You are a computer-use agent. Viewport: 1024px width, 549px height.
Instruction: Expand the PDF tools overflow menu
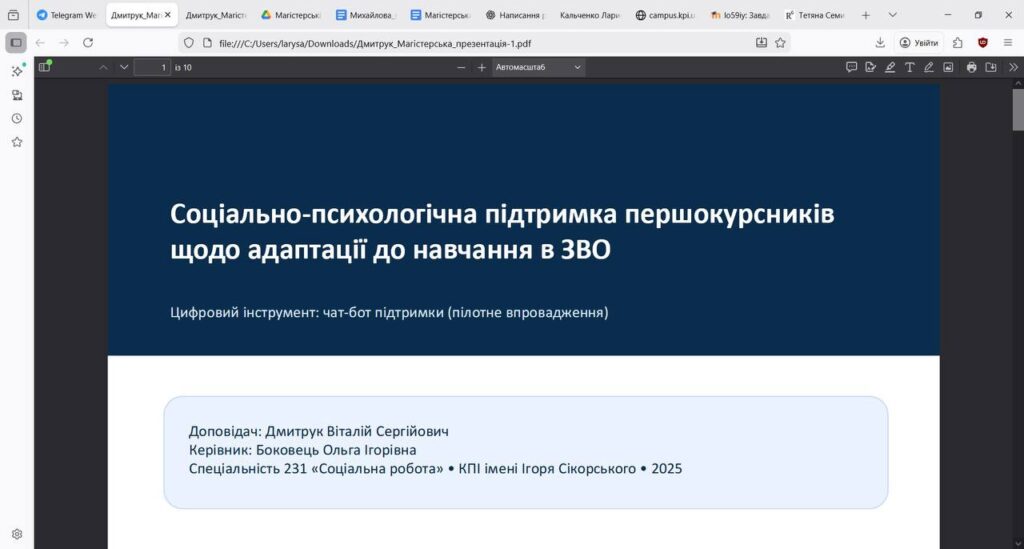coord(1013,67)
